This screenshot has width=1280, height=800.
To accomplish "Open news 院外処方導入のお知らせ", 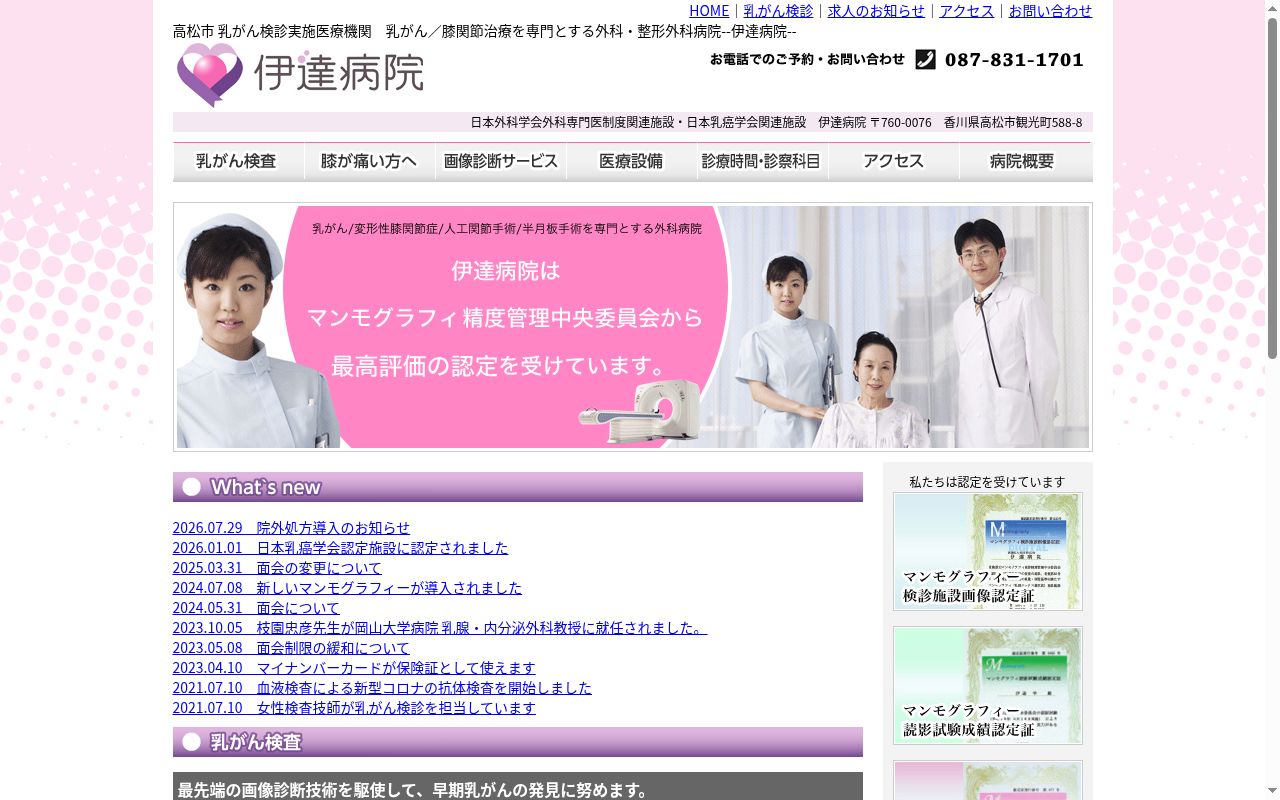I will tap(291, 528).
